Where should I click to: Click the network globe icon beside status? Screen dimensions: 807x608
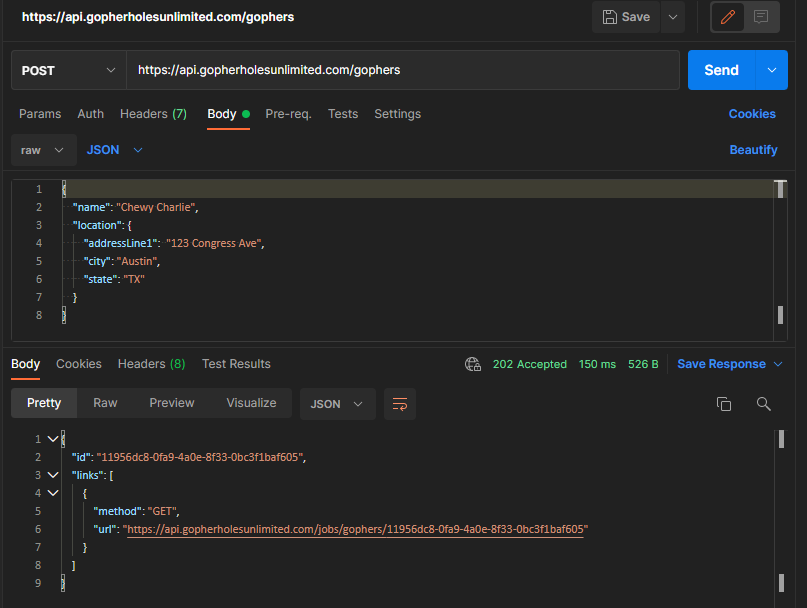point(473,364)
